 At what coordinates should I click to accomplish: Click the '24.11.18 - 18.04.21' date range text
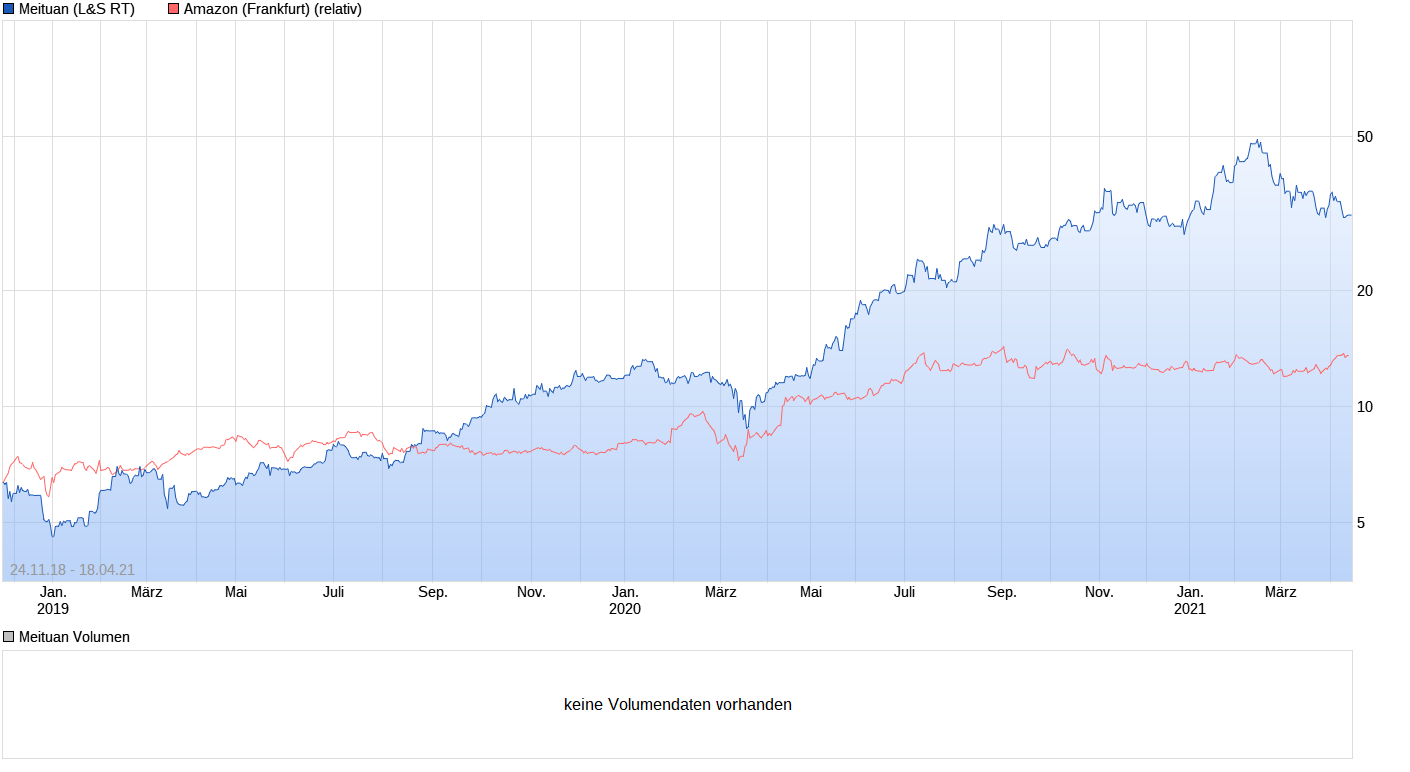point(72,570)
